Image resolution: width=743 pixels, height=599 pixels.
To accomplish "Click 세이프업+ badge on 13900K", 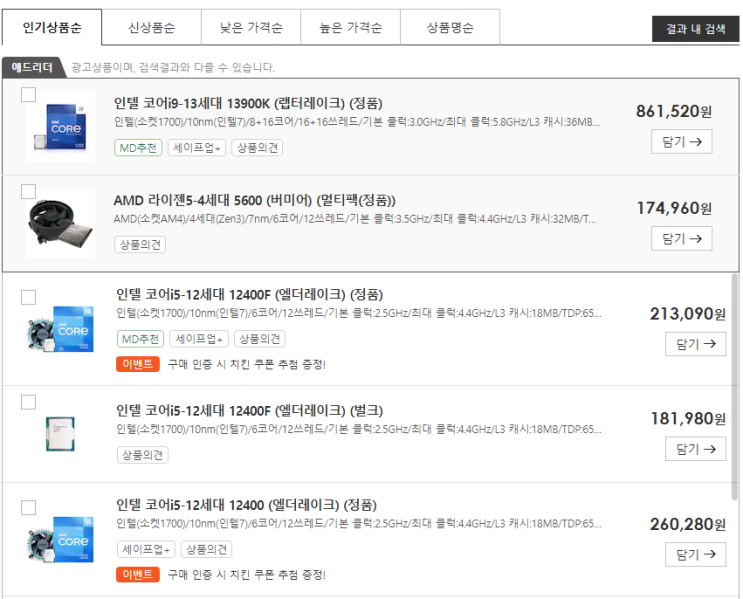I will click(197, 148).
